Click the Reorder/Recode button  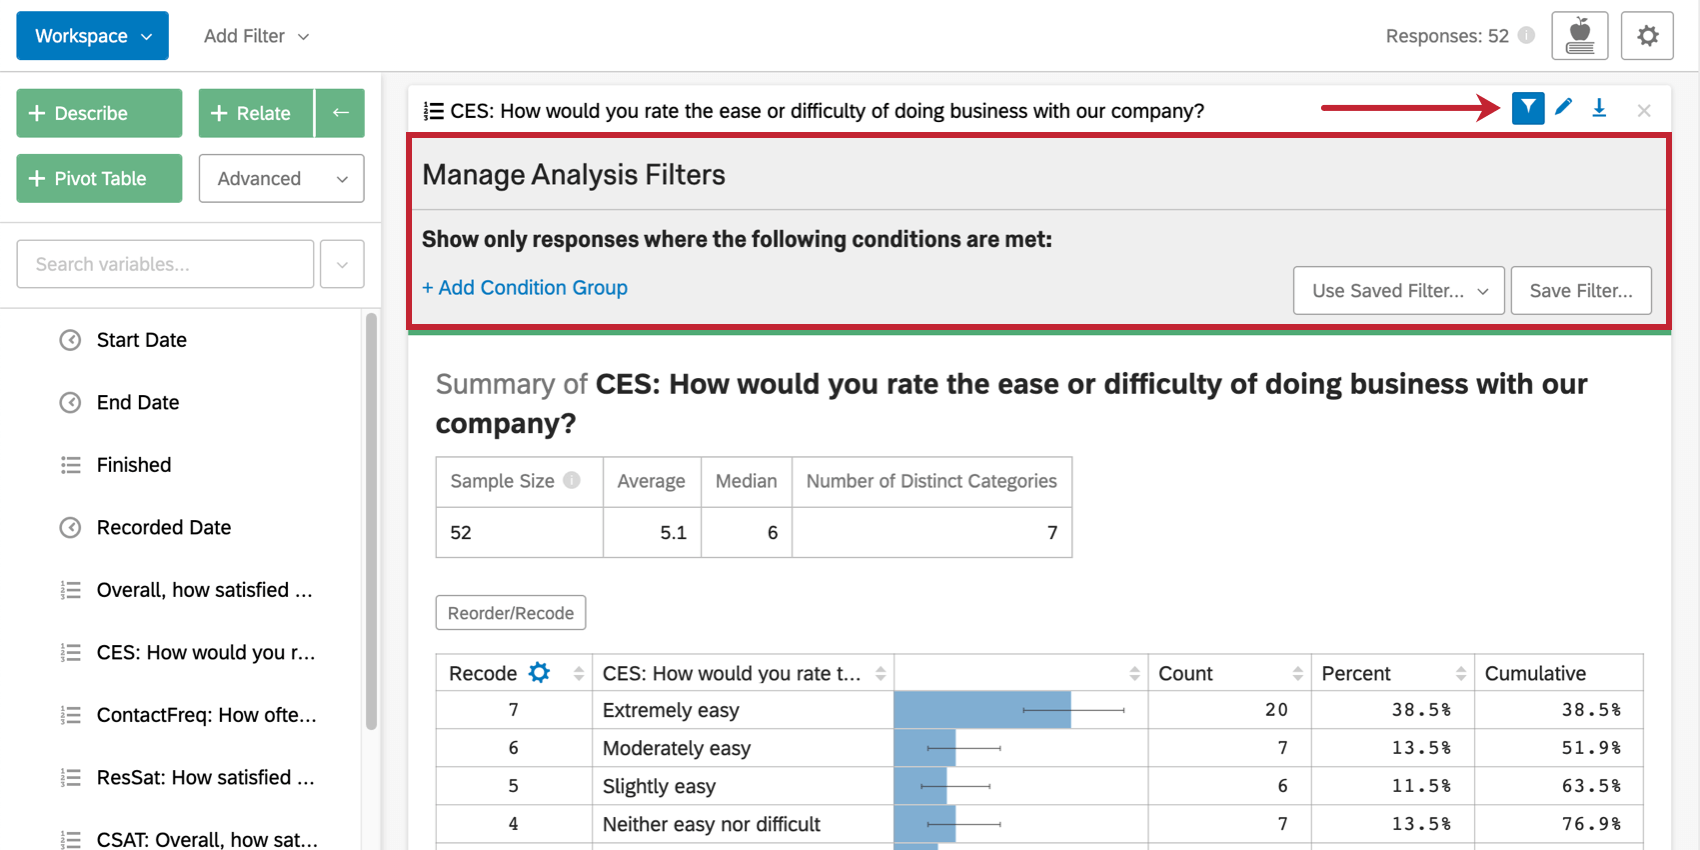510,613
